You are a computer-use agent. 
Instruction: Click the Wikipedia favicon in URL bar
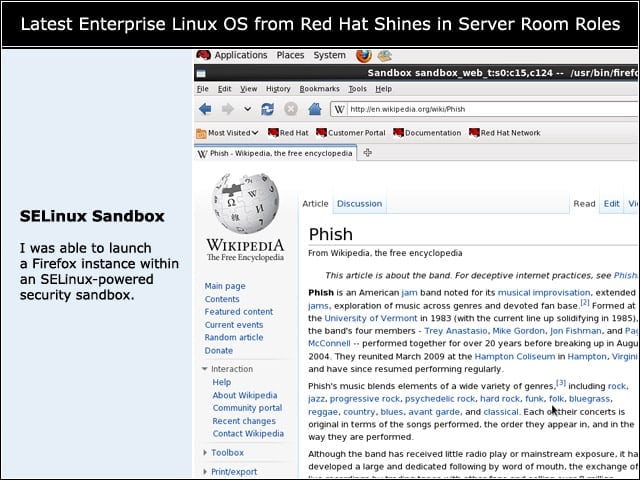[x=339, y=109]
